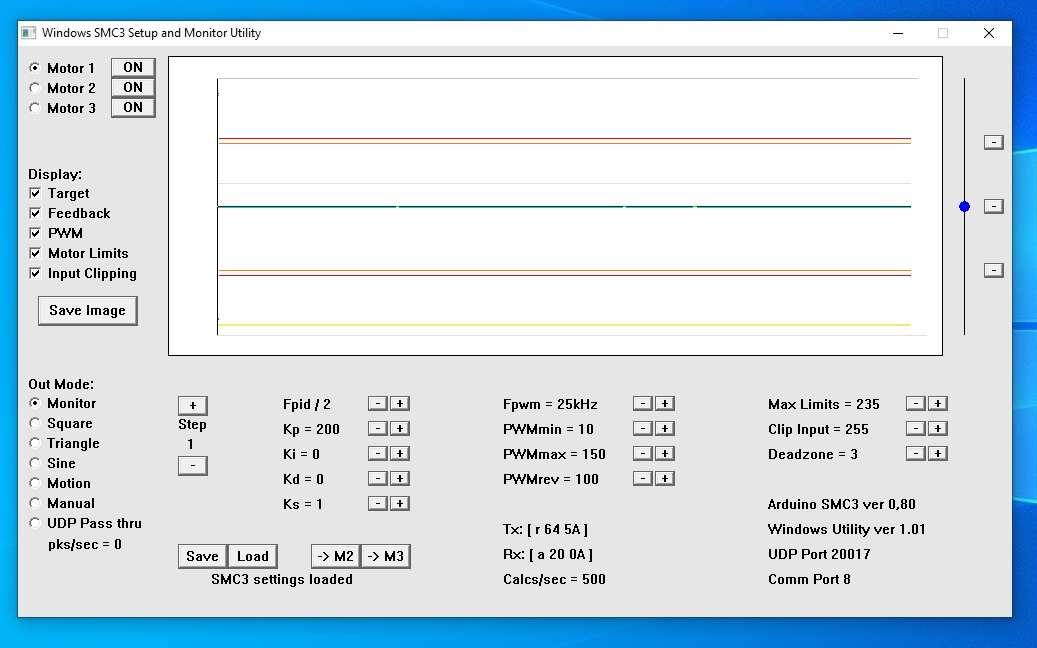Decrease Clip Input with minus button
Image resolution: width=1037 pixels, height=648 pixels.
[915, 428]
